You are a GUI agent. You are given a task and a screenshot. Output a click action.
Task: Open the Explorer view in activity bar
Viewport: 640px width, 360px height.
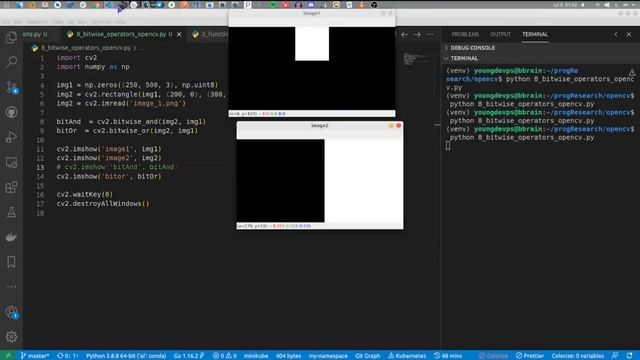pos(11,38)
